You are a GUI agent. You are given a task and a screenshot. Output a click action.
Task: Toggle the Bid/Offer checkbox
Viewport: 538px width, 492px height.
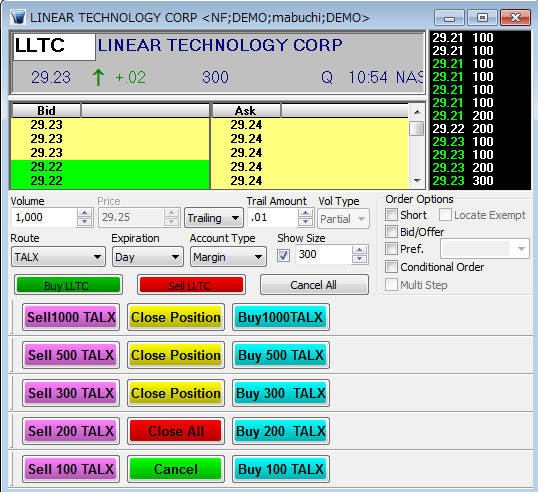tap(391, 232)
